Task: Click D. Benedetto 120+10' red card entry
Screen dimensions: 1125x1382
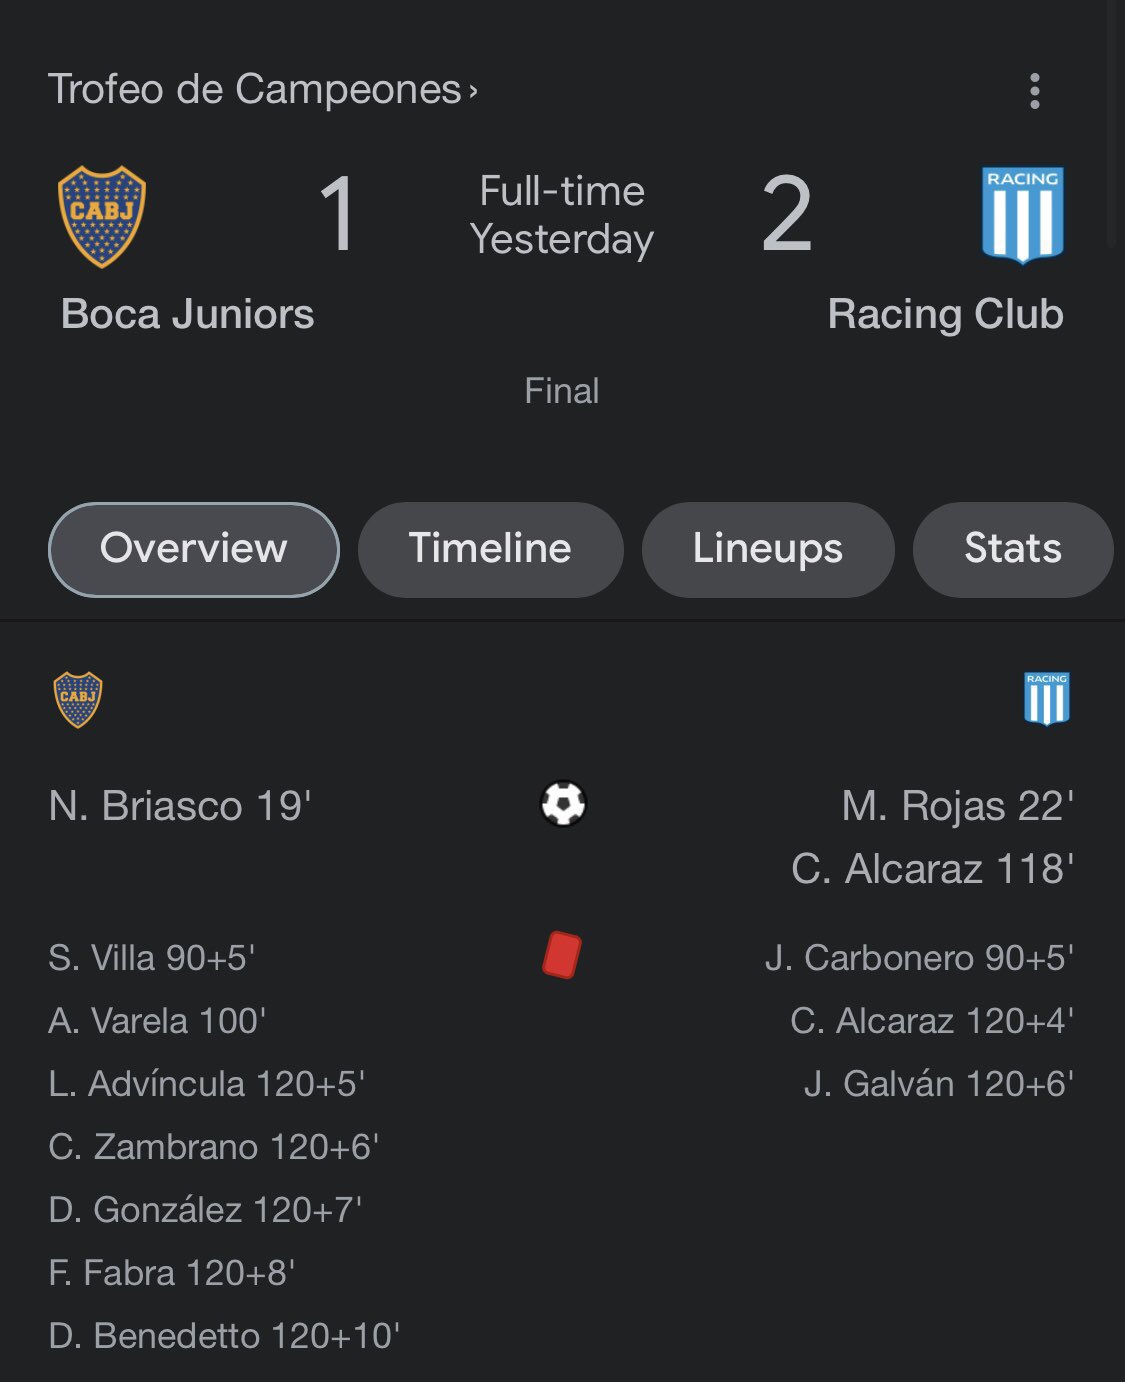Action: coord(224,1336)
